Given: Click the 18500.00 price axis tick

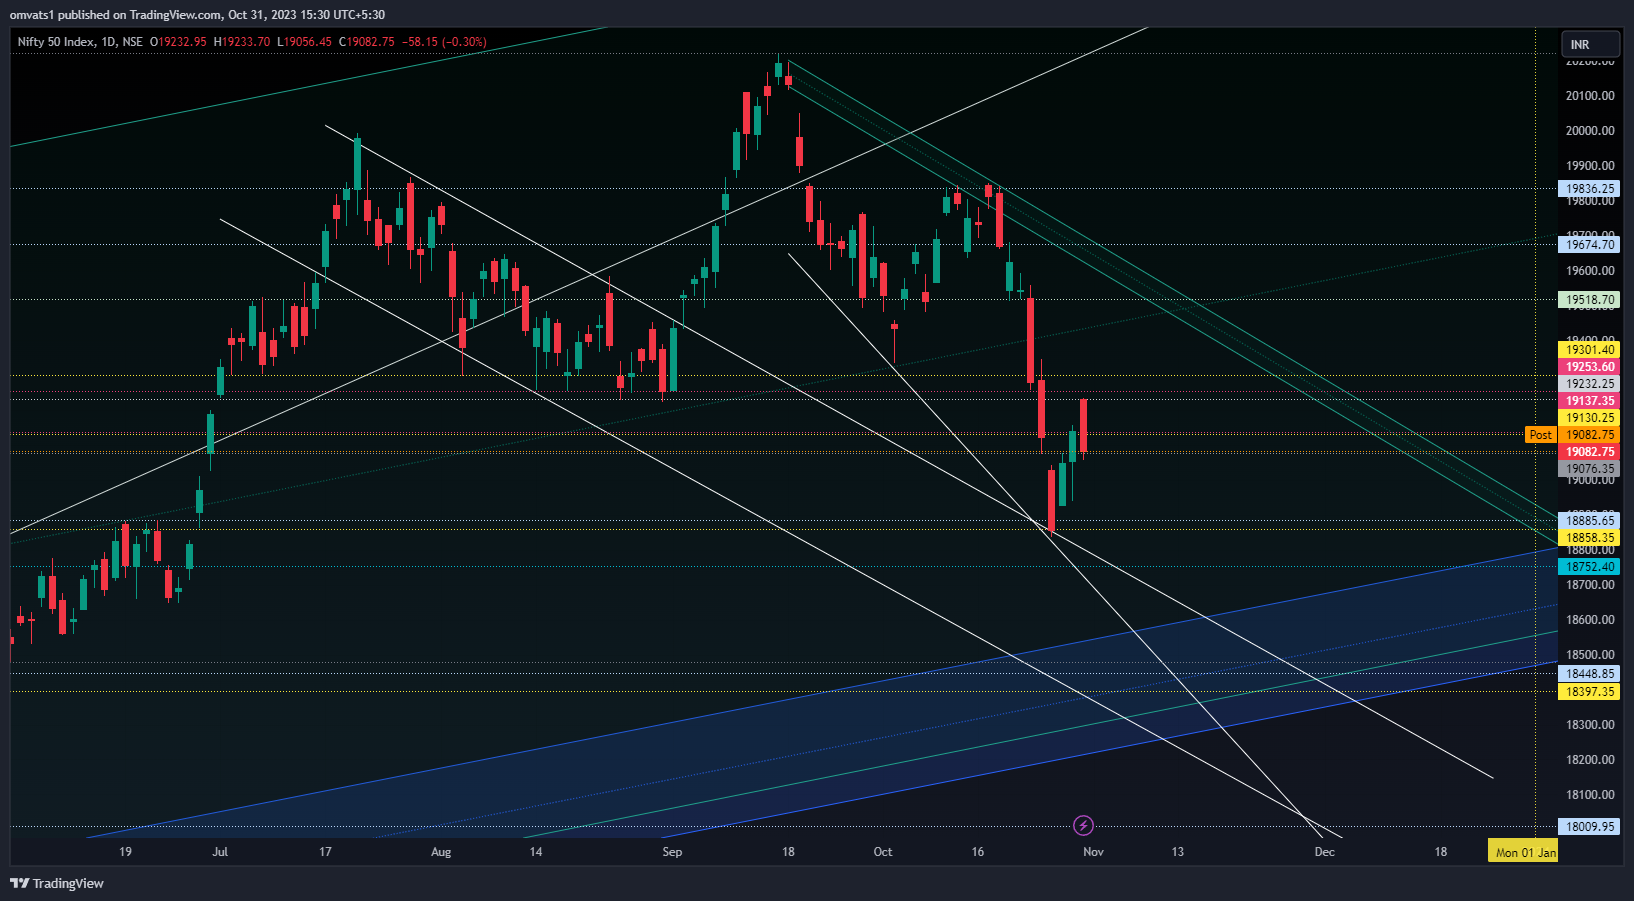Looking at the screenshot, I should point(1590,654).
